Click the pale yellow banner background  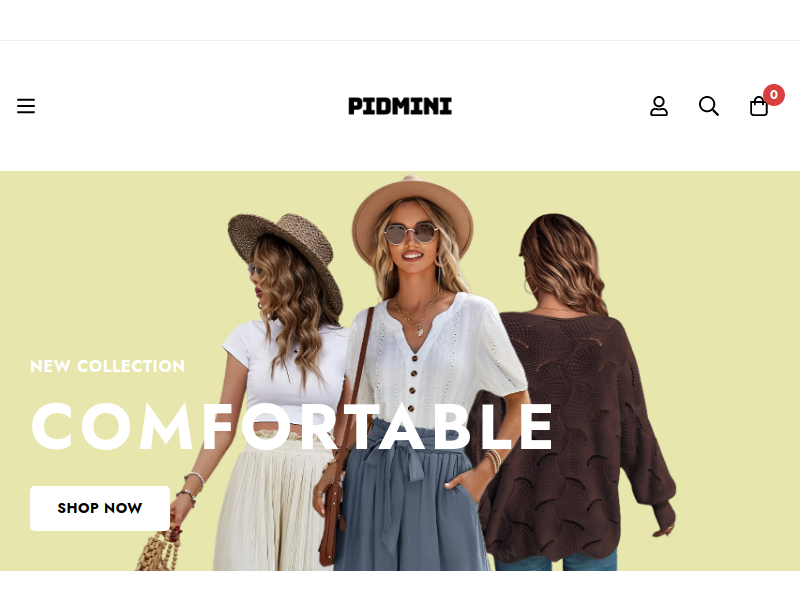(x=102, y=255)
